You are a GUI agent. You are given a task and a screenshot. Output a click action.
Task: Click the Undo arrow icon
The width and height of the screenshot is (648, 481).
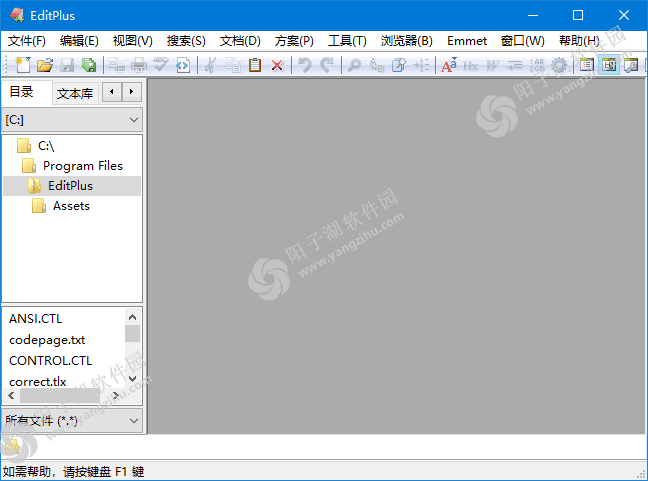[x=305, y=65]
